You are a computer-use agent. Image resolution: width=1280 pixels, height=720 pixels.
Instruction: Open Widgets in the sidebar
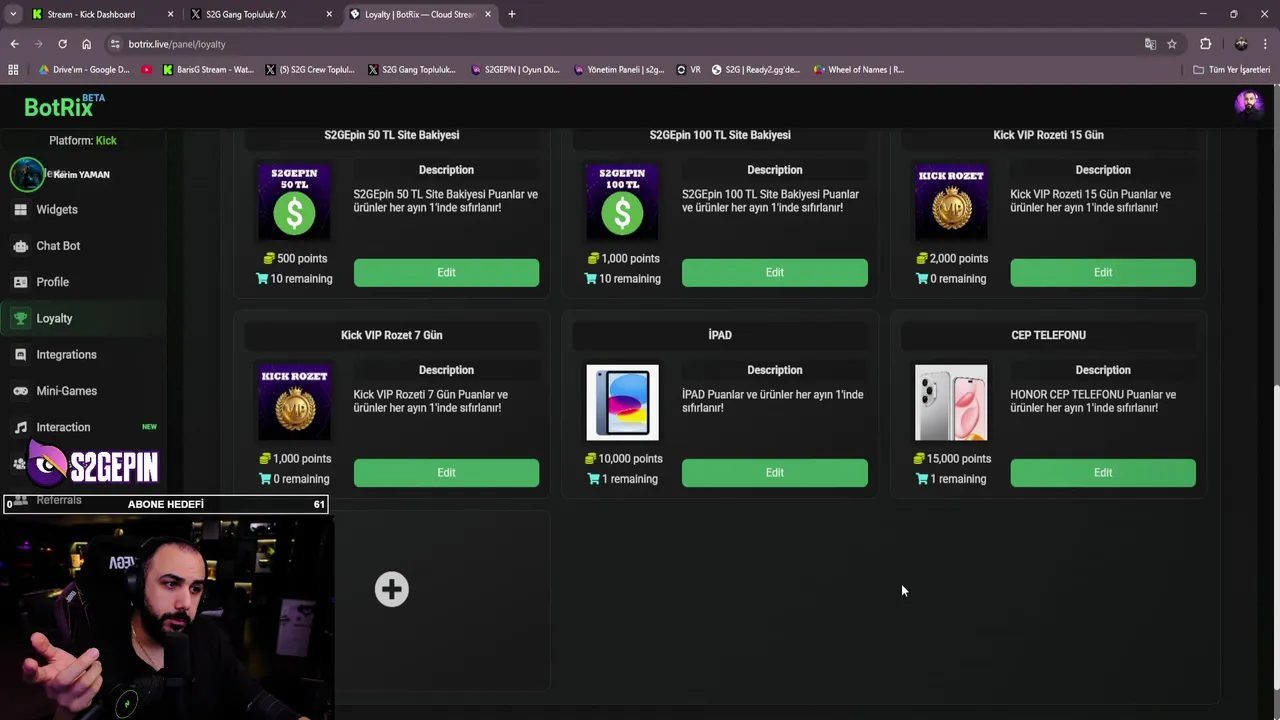click(57, 210)
